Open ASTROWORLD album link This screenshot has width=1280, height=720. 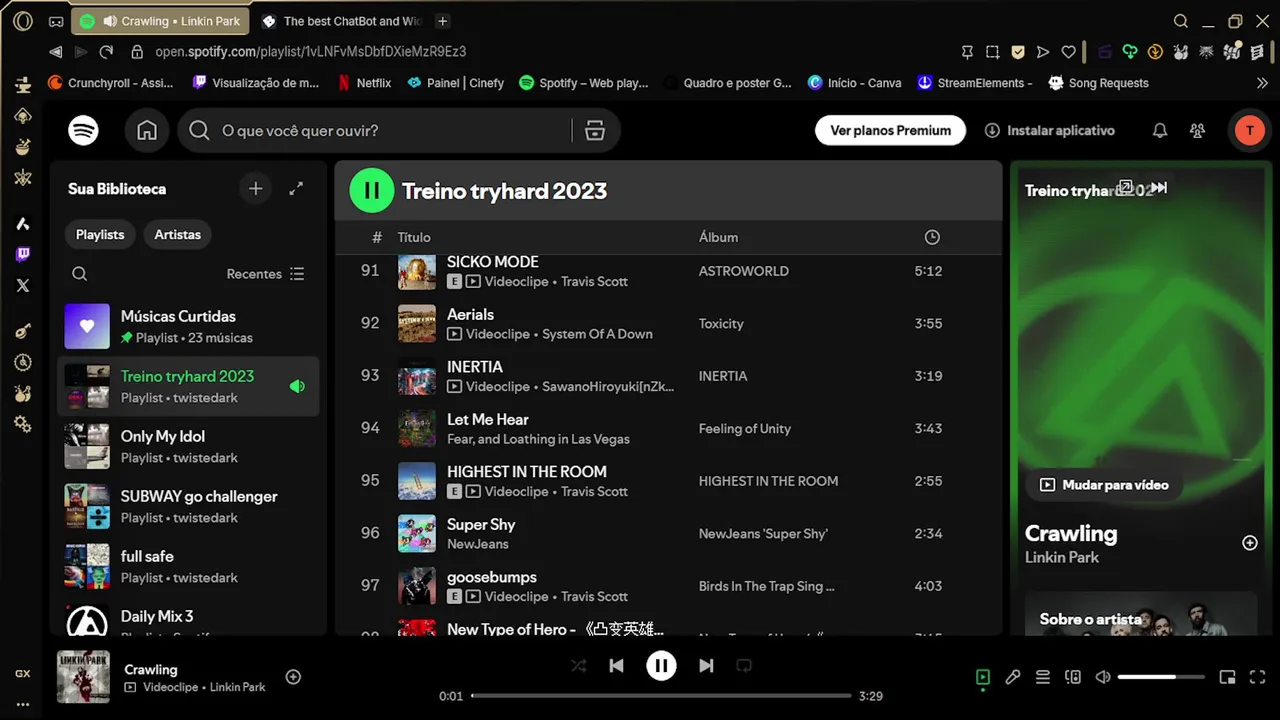click(743, 271)
